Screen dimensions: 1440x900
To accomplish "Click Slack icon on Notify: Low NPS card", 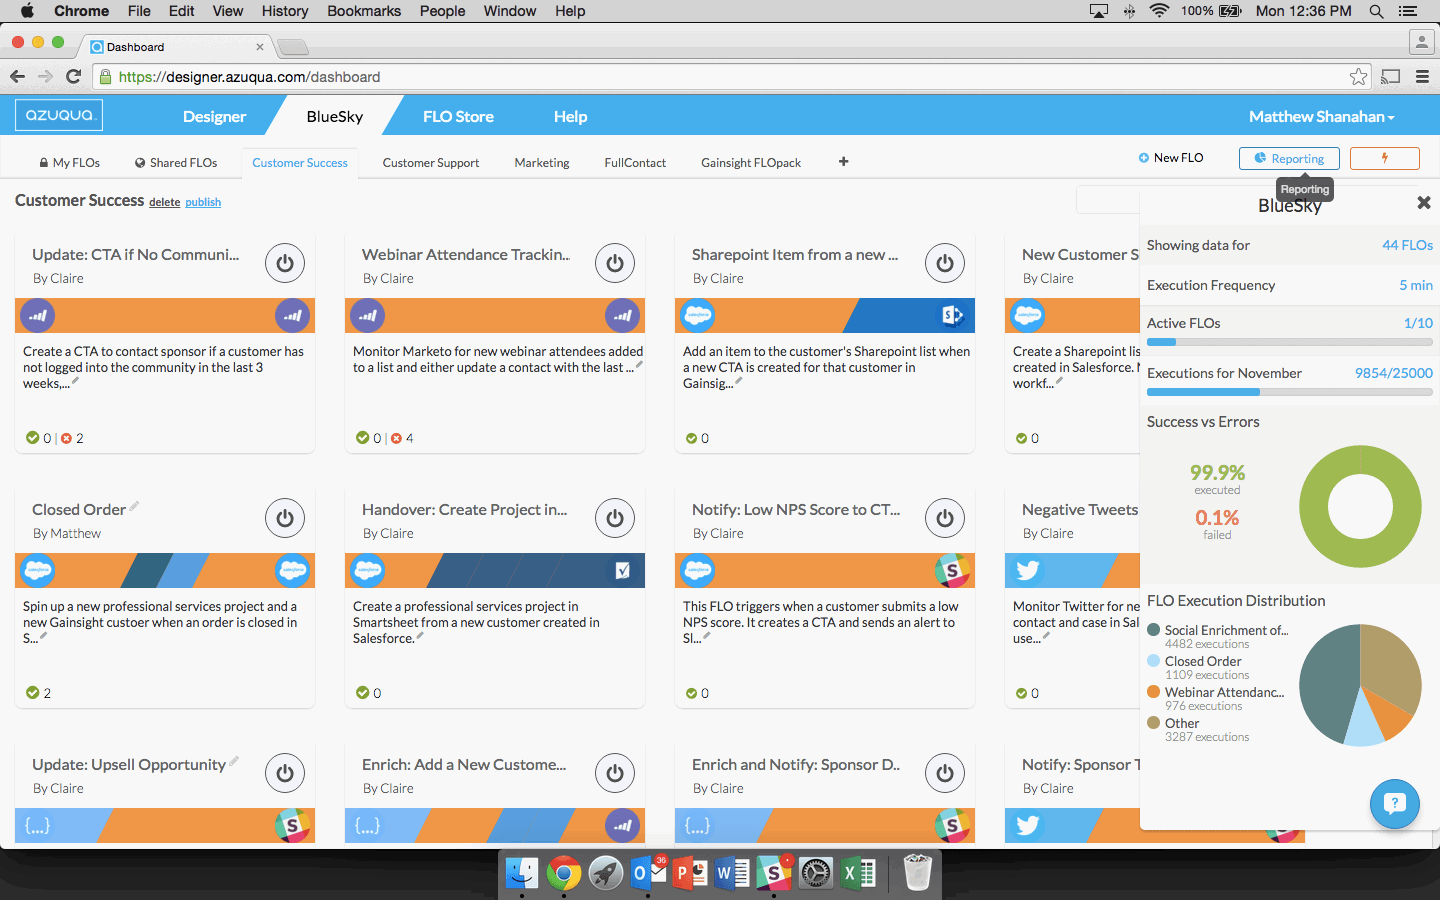I will (x=952, y=571).
